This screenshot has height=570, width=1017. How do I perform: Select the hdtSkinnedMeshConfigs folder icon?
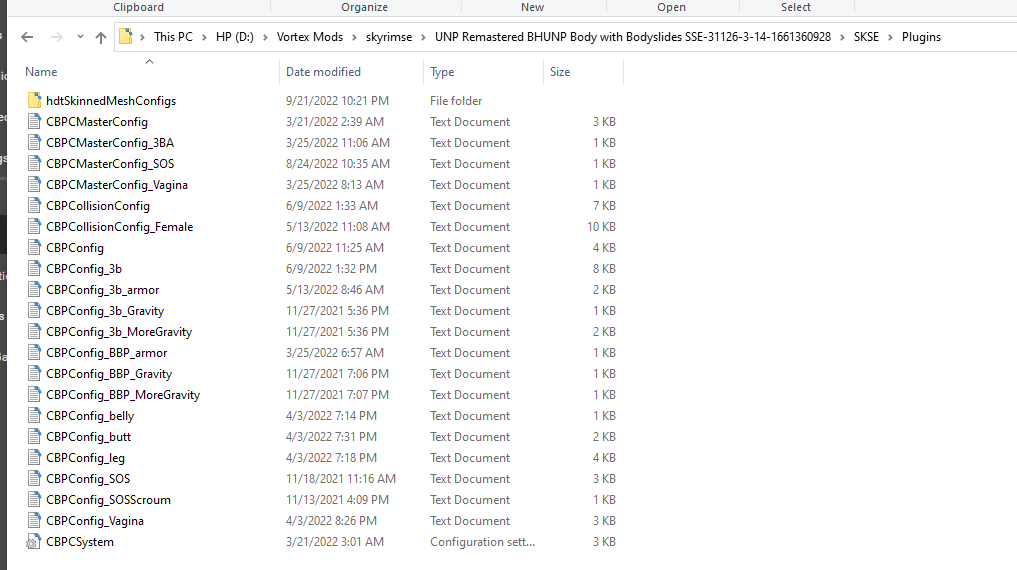point(34,101)
